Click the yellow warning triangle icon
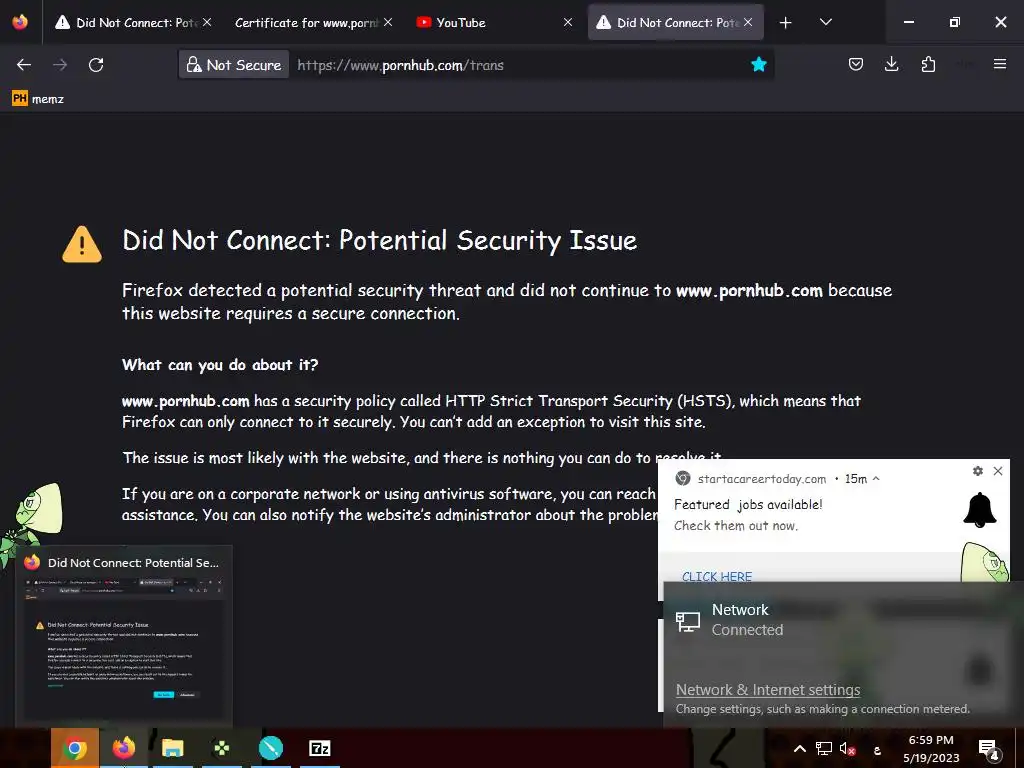This screenshot has width=1024, height=768. pos(82,244)
